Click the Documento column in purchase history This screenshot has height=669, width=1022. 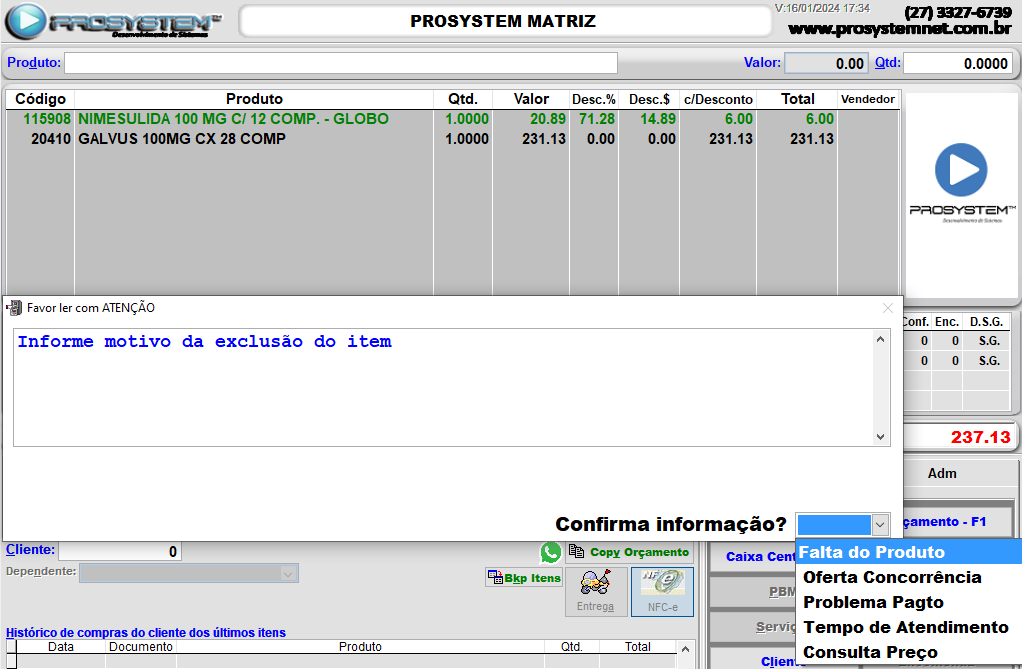[141, 647]
